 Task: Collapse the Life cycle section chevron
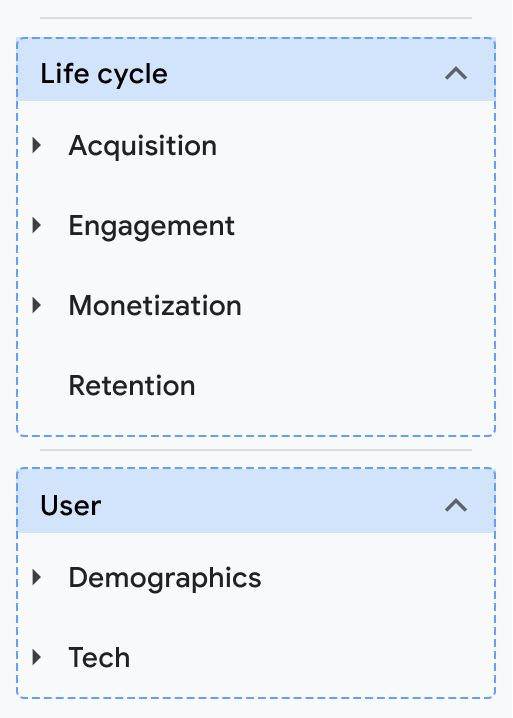456,73
